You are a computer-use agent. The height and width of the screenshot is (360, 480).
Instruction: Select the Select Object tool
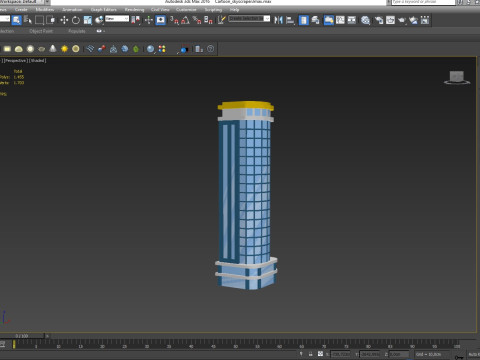[x=16, y=20]
